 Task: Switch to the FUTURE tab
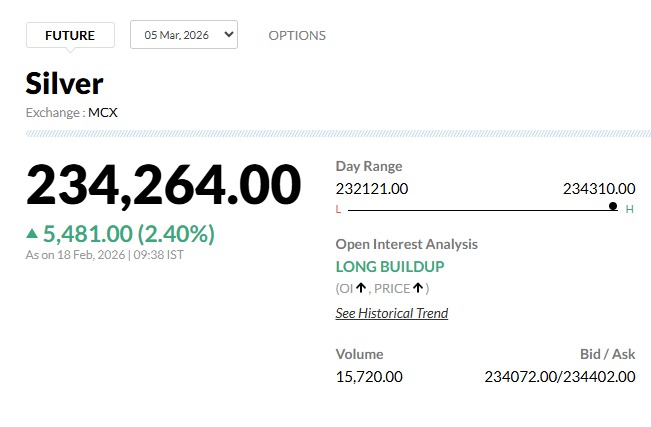click(x=70, y=35)
